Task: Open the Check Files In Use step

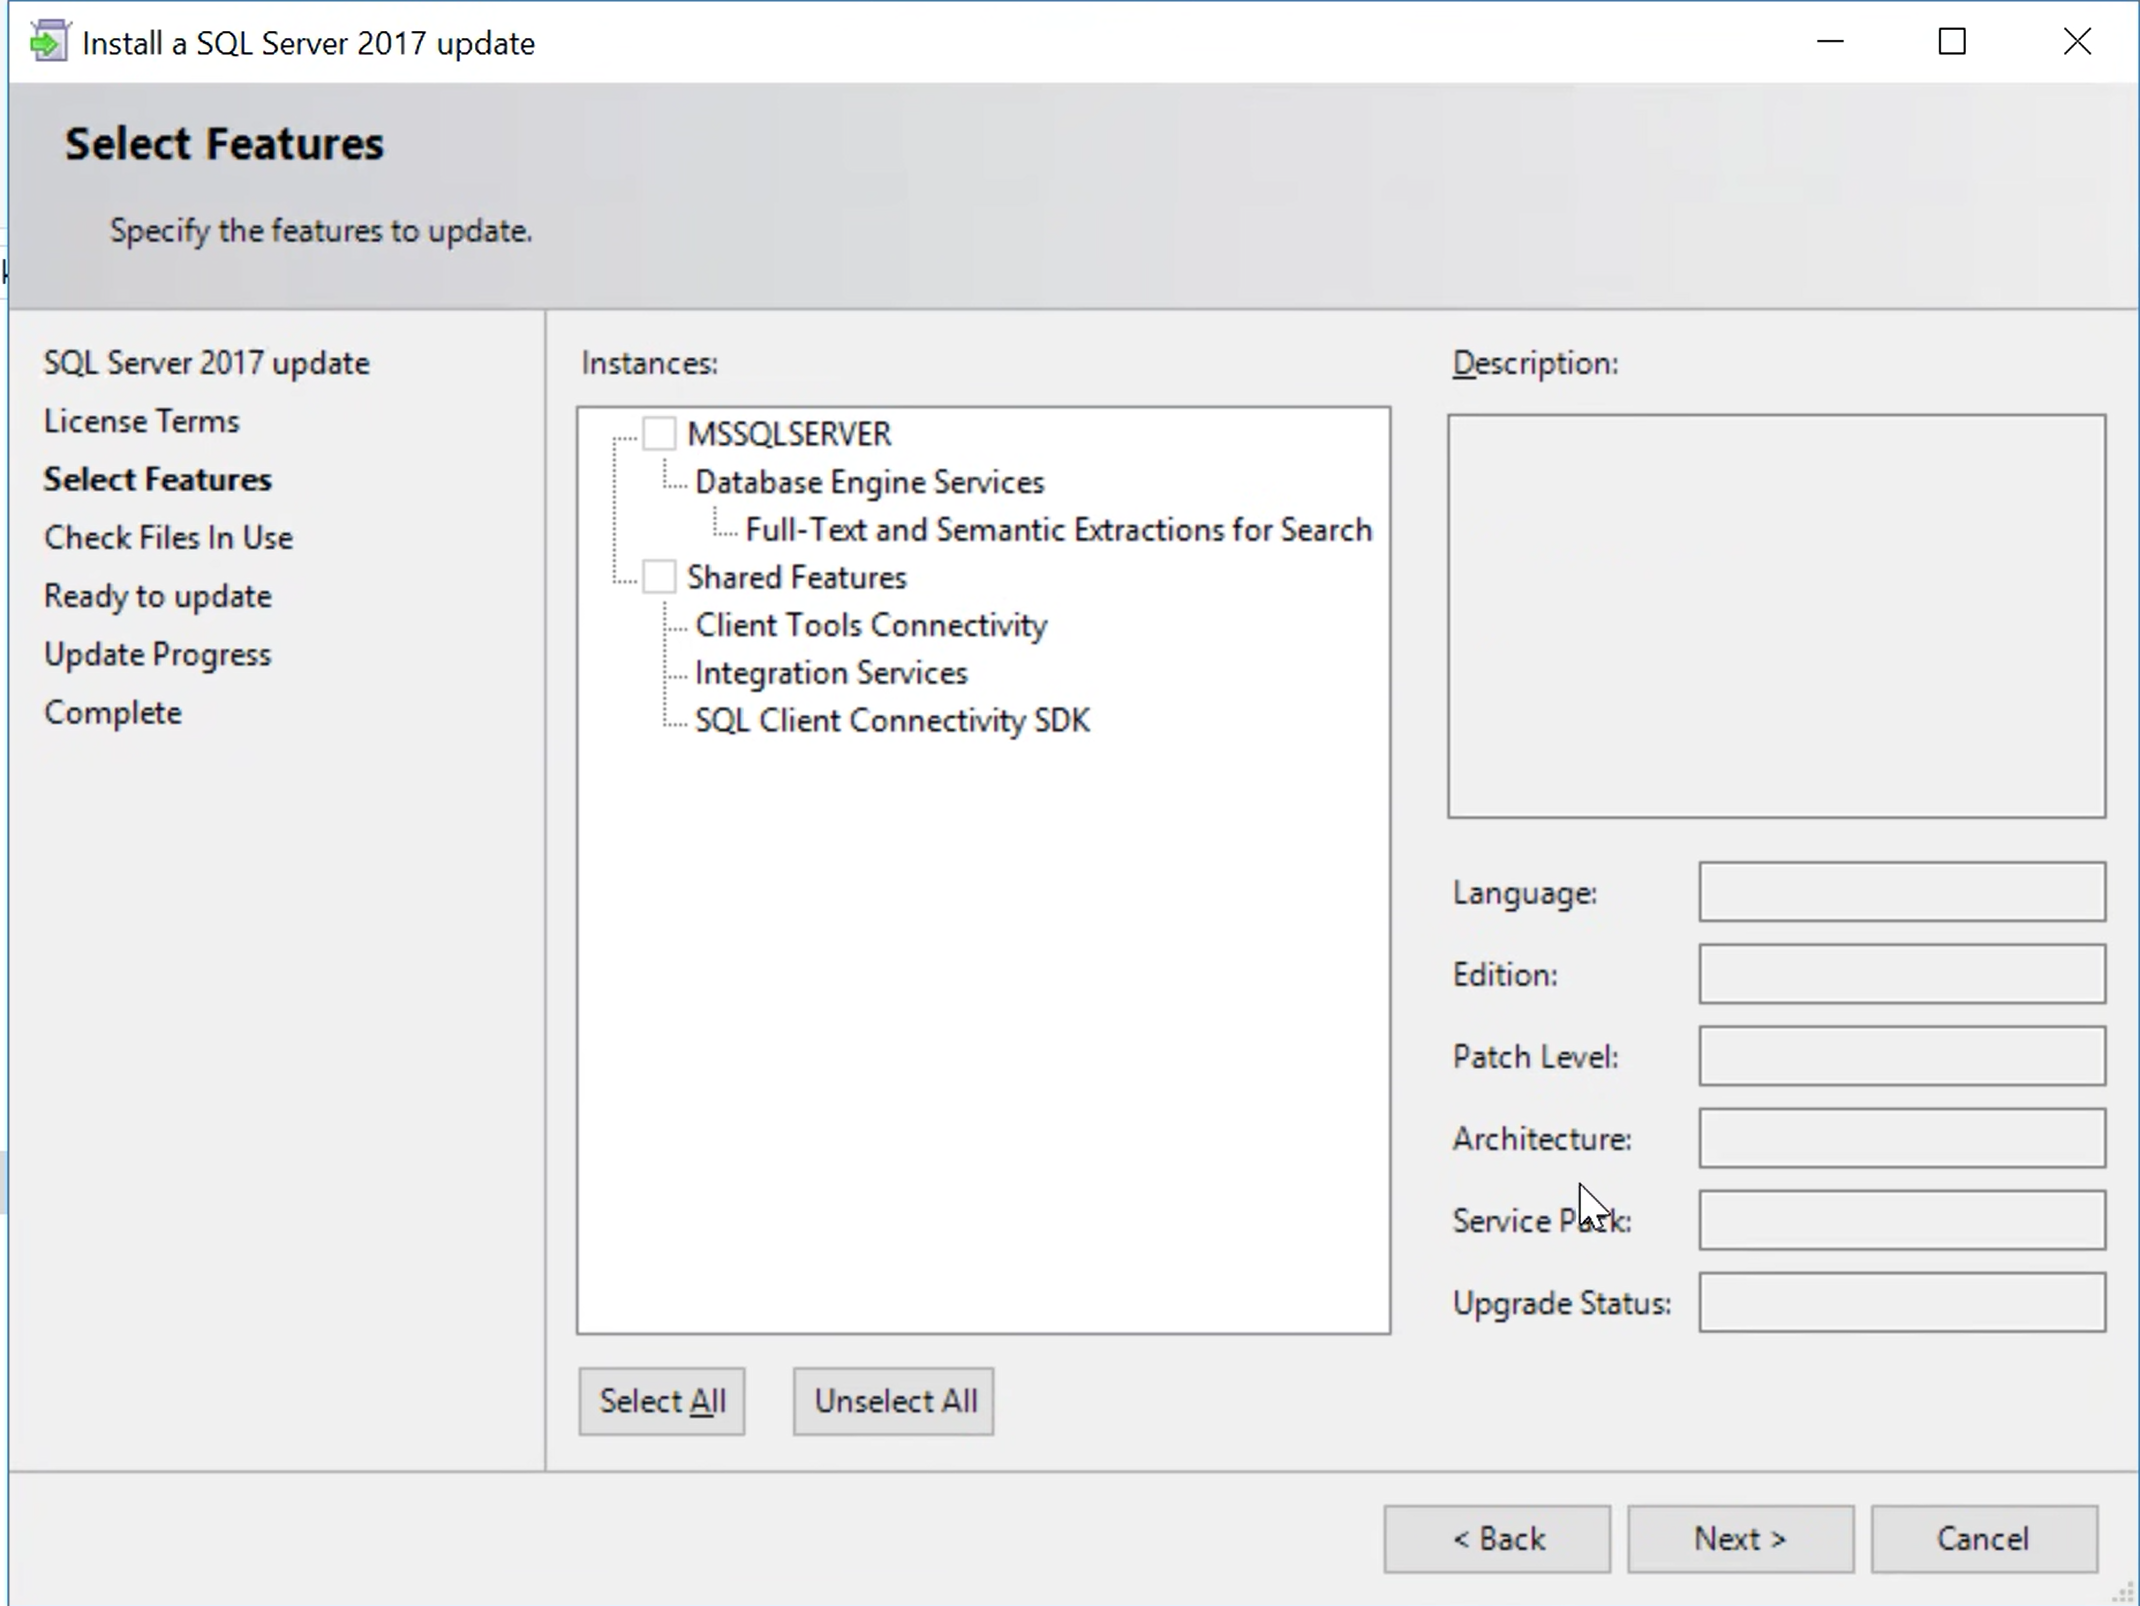Action: tap(167, 537)
